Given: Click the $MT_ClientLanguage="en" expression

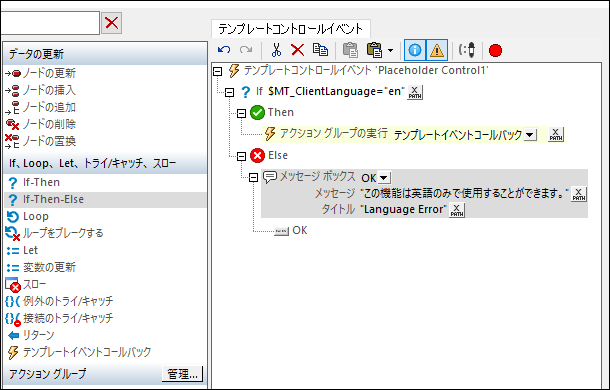Looking at the screenshot, I should coord(336,92).
